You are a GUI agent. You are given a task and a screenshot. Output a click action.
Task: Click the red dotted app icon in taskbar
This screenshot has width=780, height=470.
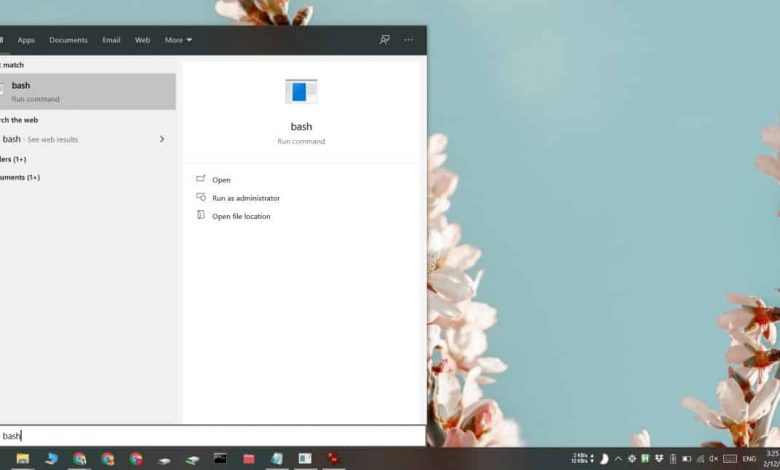[x=334, y=459]
